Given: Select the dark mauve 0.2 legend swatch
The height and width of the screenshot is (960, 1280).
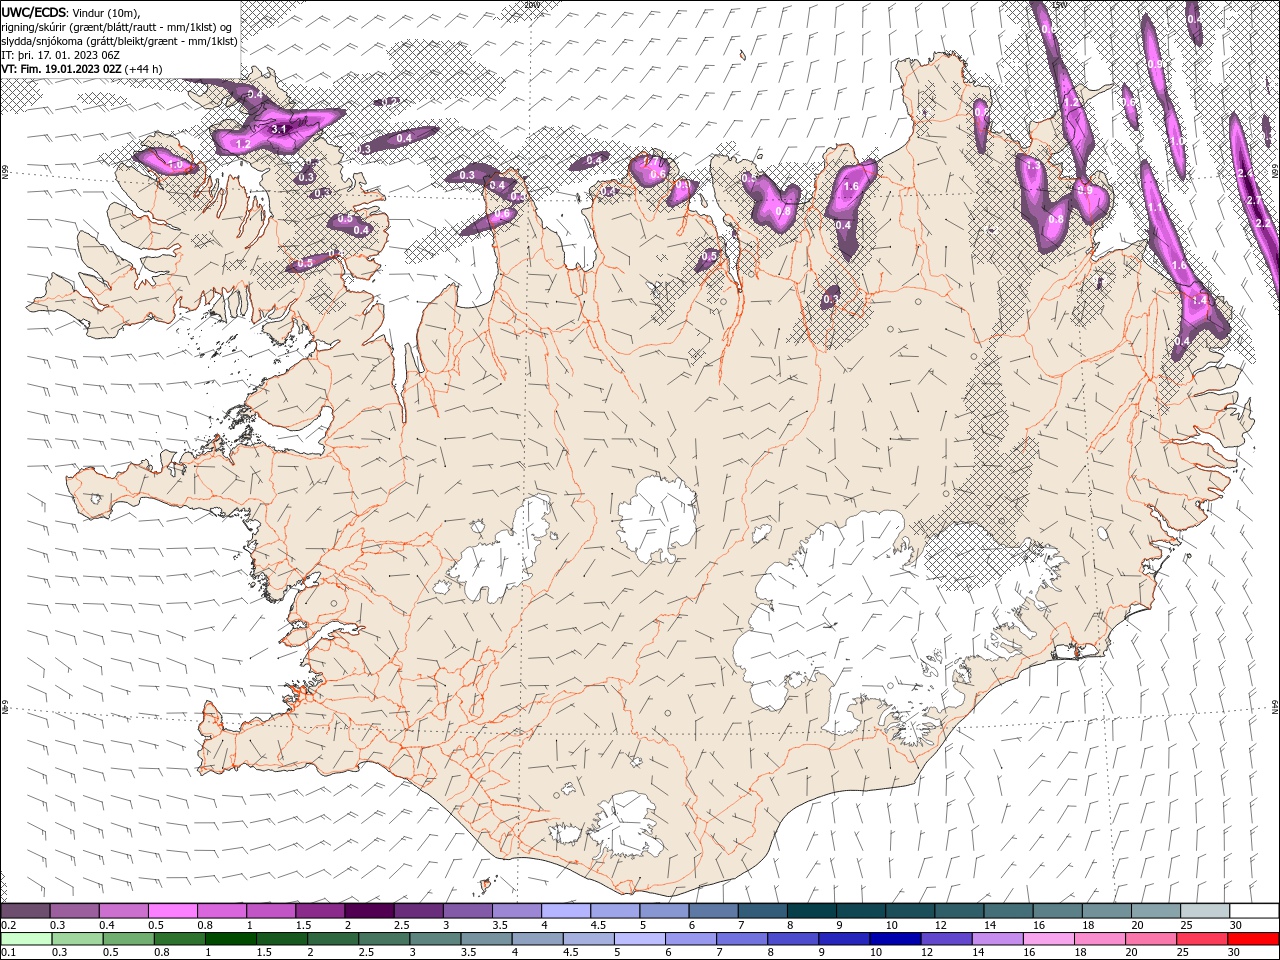Looking at the screenshot, I should tap(25, 911).
